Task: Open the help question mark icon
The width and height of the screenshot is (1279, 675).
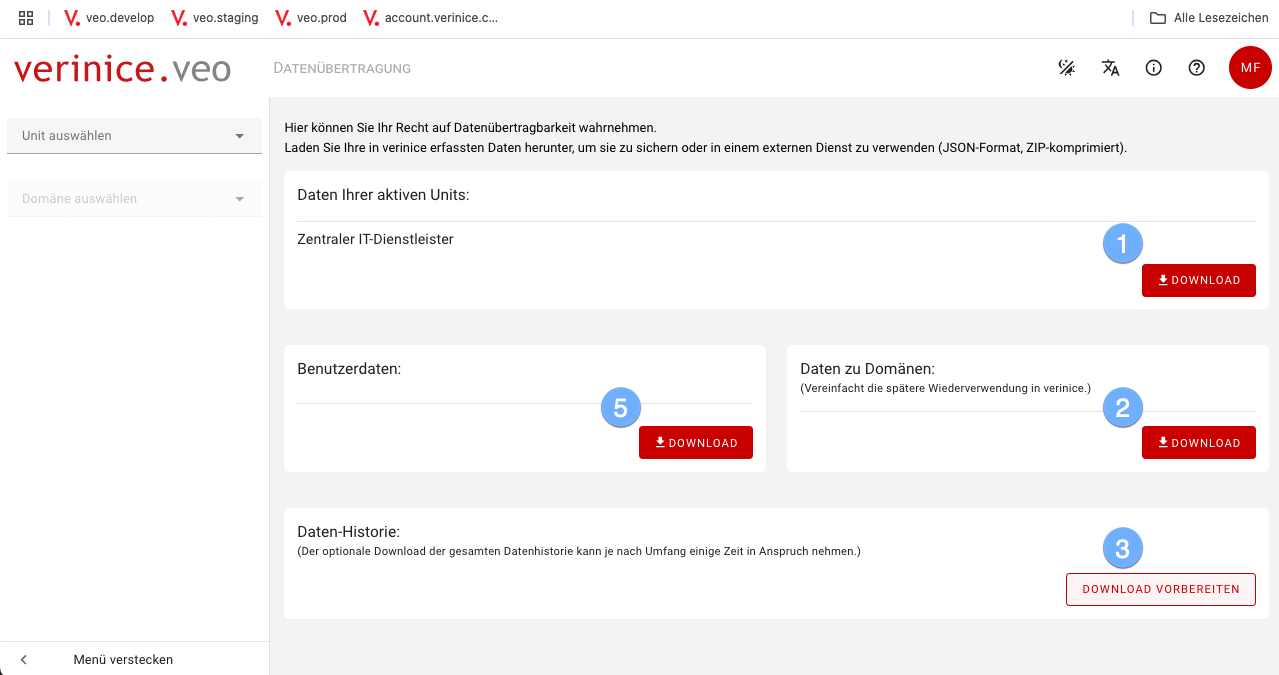Action: click(x=1196, y=67)
